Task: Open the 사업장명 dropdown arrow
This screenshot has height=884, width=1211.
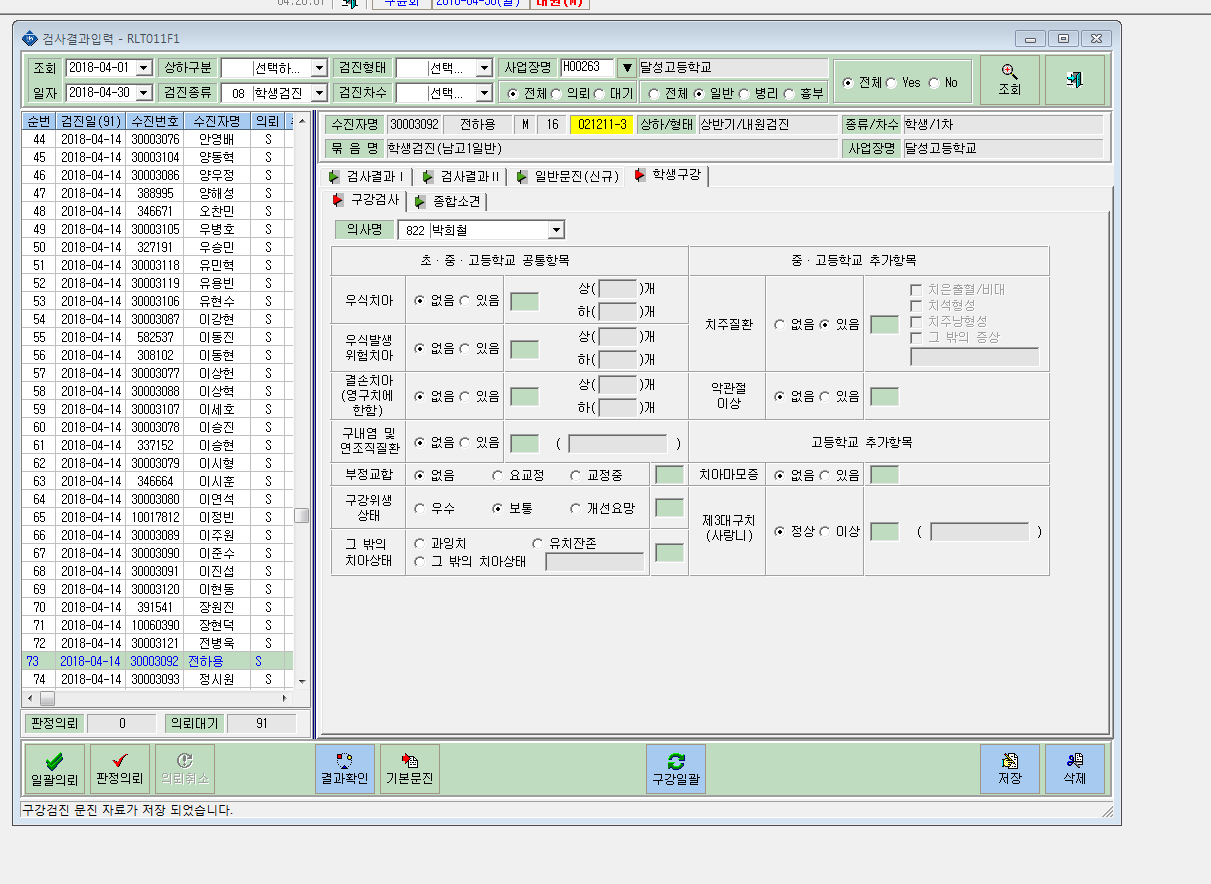Action: coord(627,67)
